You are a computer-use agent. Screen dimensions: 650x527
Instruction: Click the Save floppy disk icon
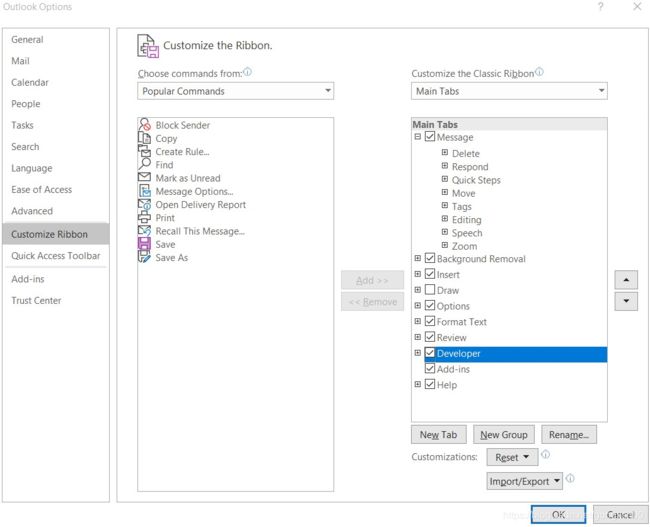(x=144, y=244)
